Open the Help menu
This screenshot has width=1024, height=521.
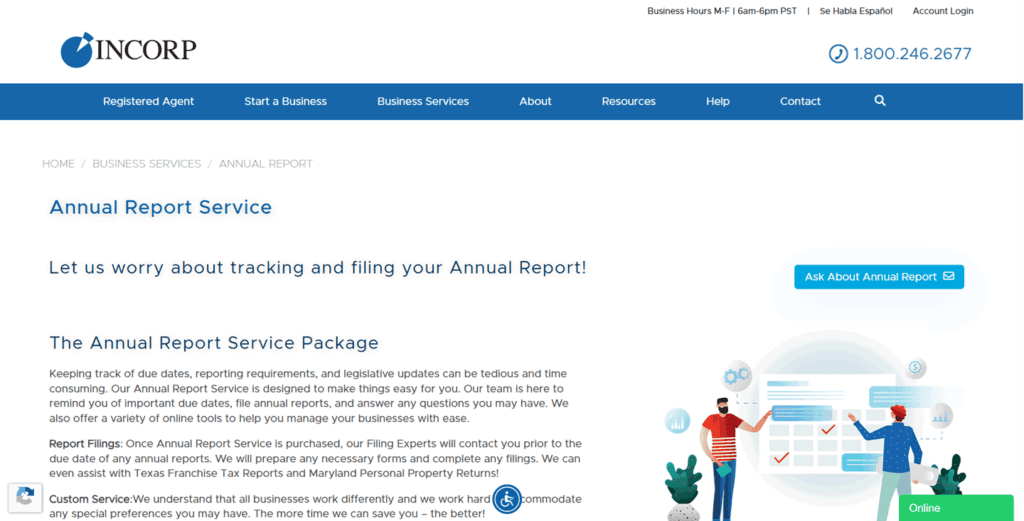(718, 101)
